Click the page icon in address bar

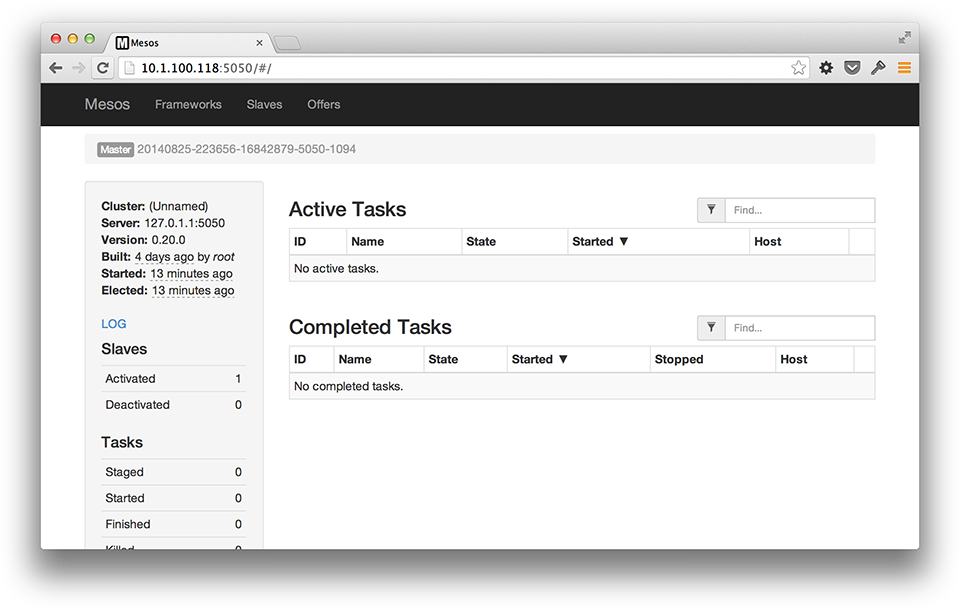coord(129,68)
